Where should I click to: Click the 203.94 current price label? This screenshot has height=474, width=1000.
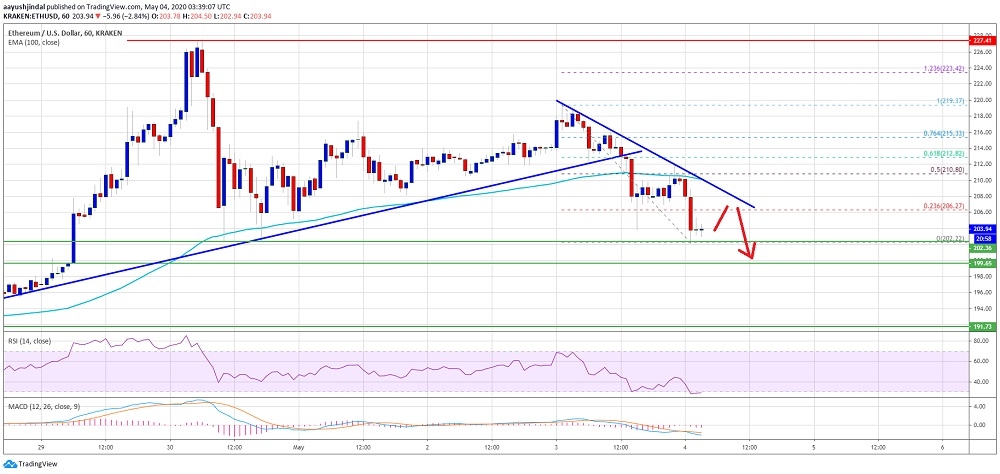tap(982, 229)
